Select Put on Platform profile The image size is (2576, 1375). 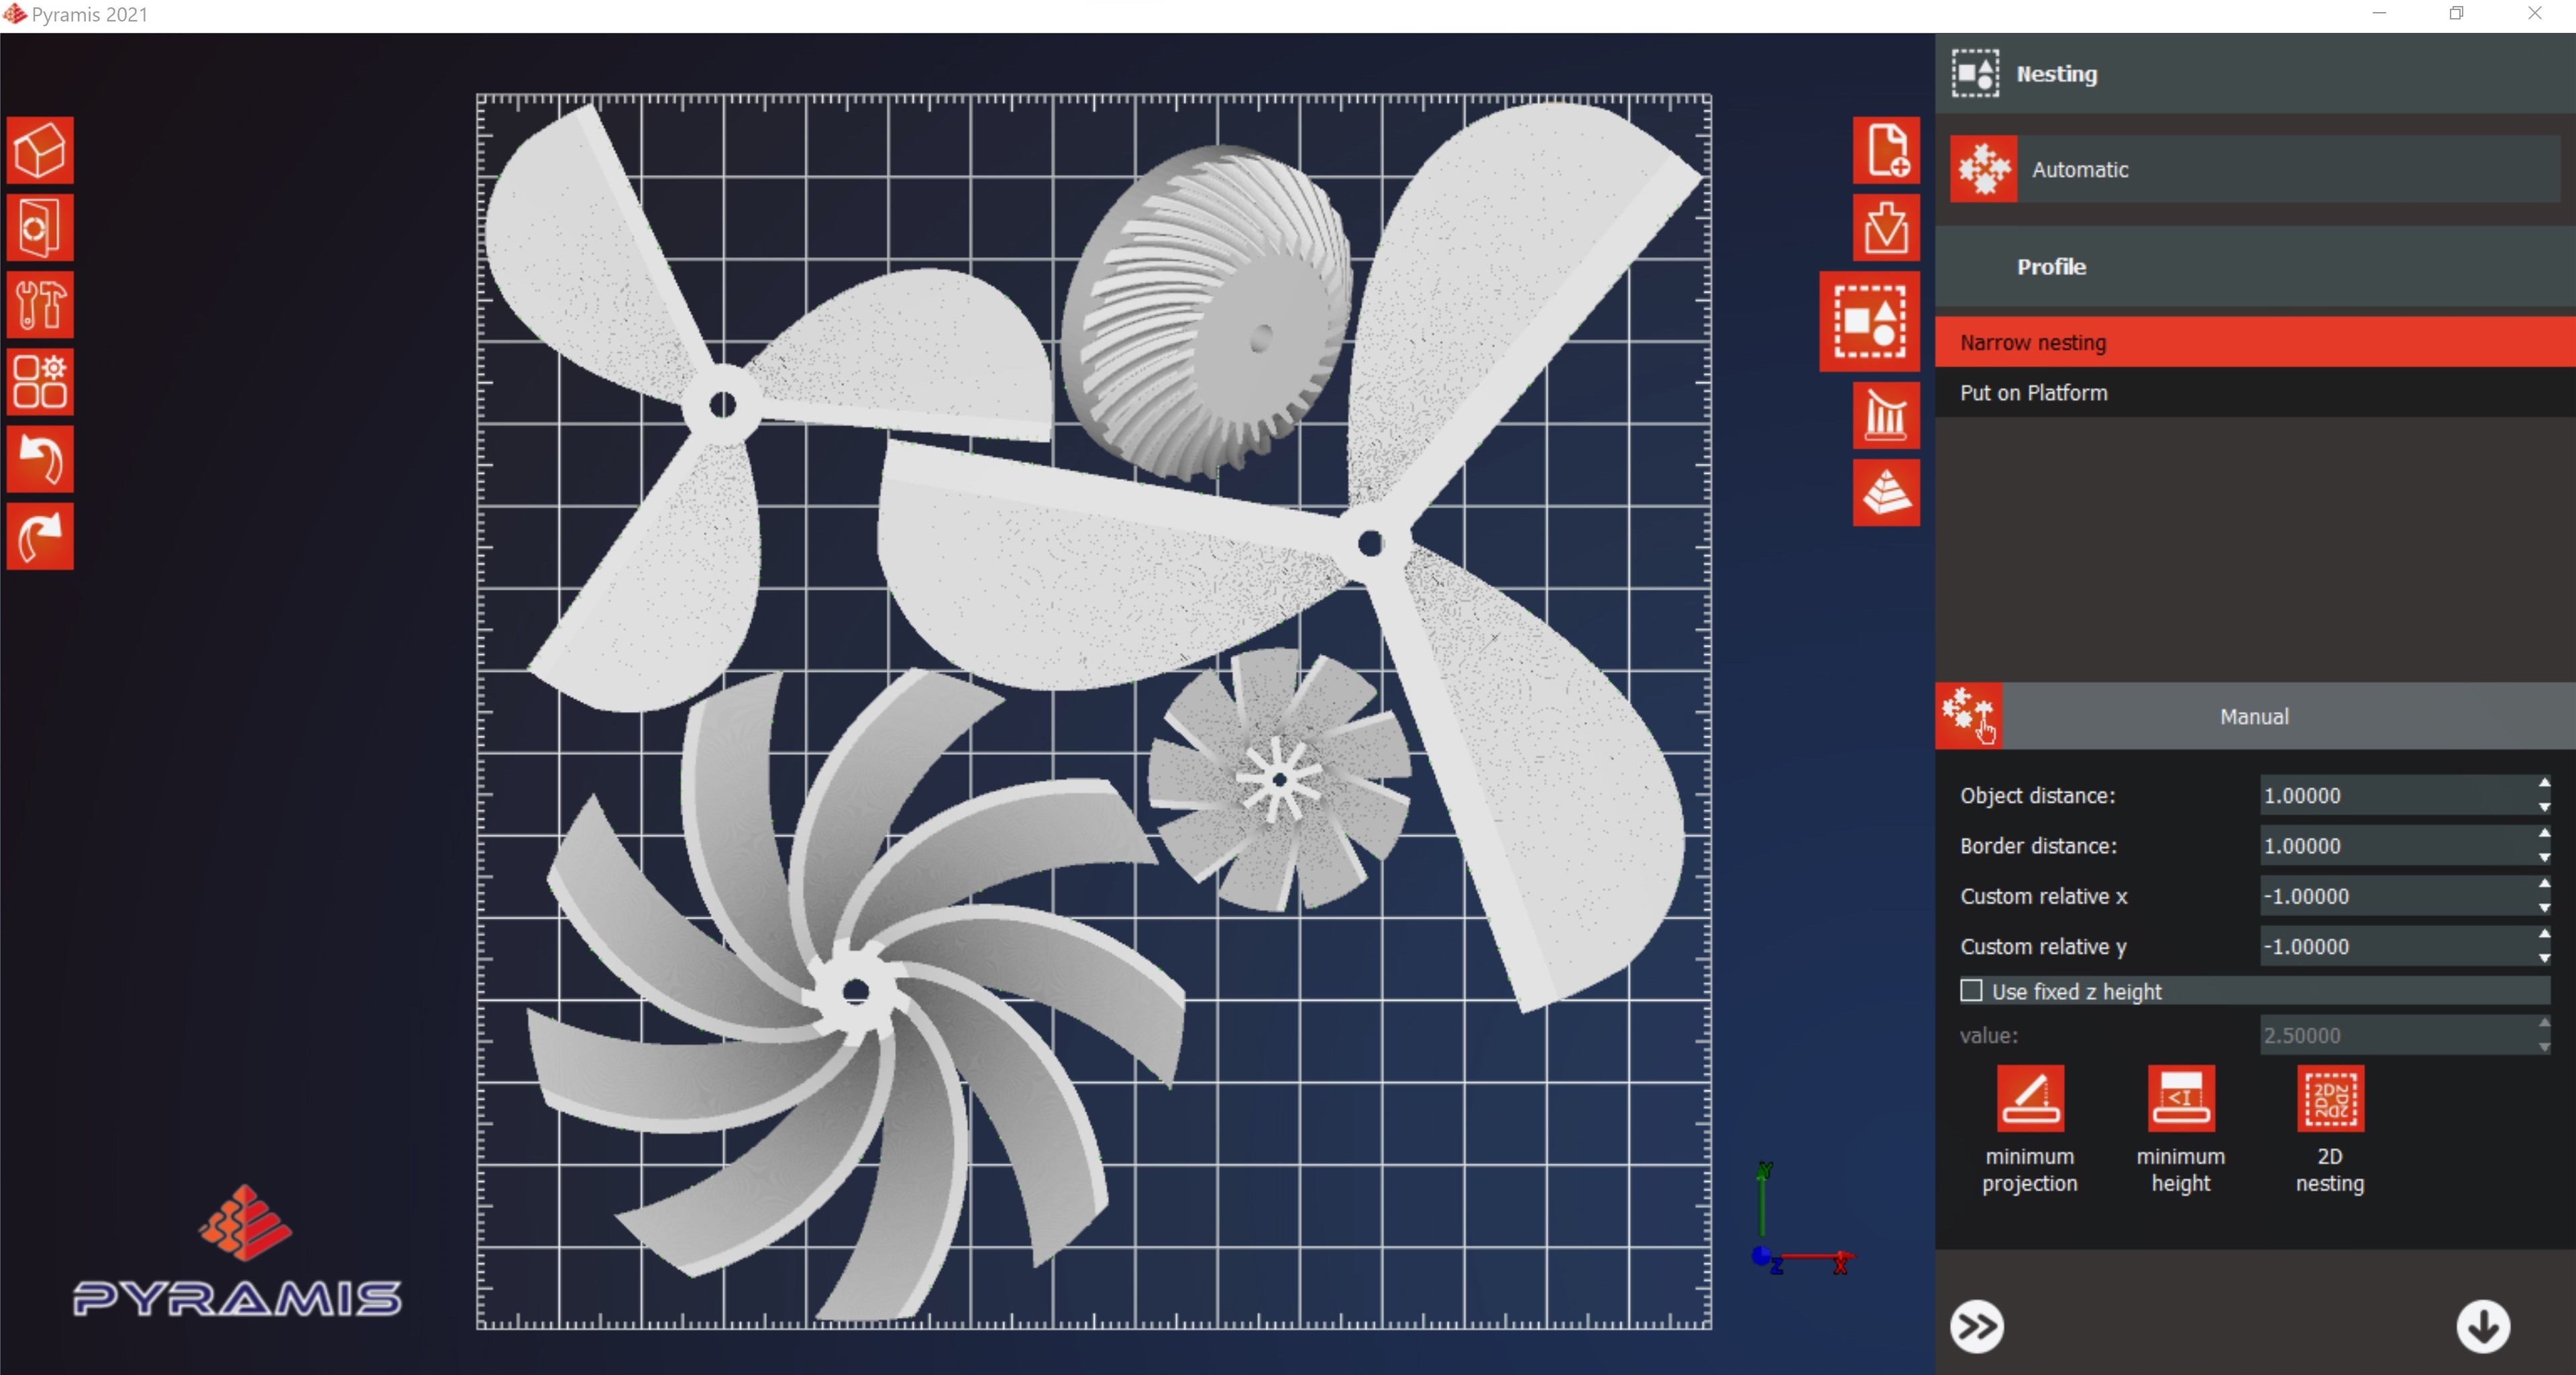[2255, 392]
